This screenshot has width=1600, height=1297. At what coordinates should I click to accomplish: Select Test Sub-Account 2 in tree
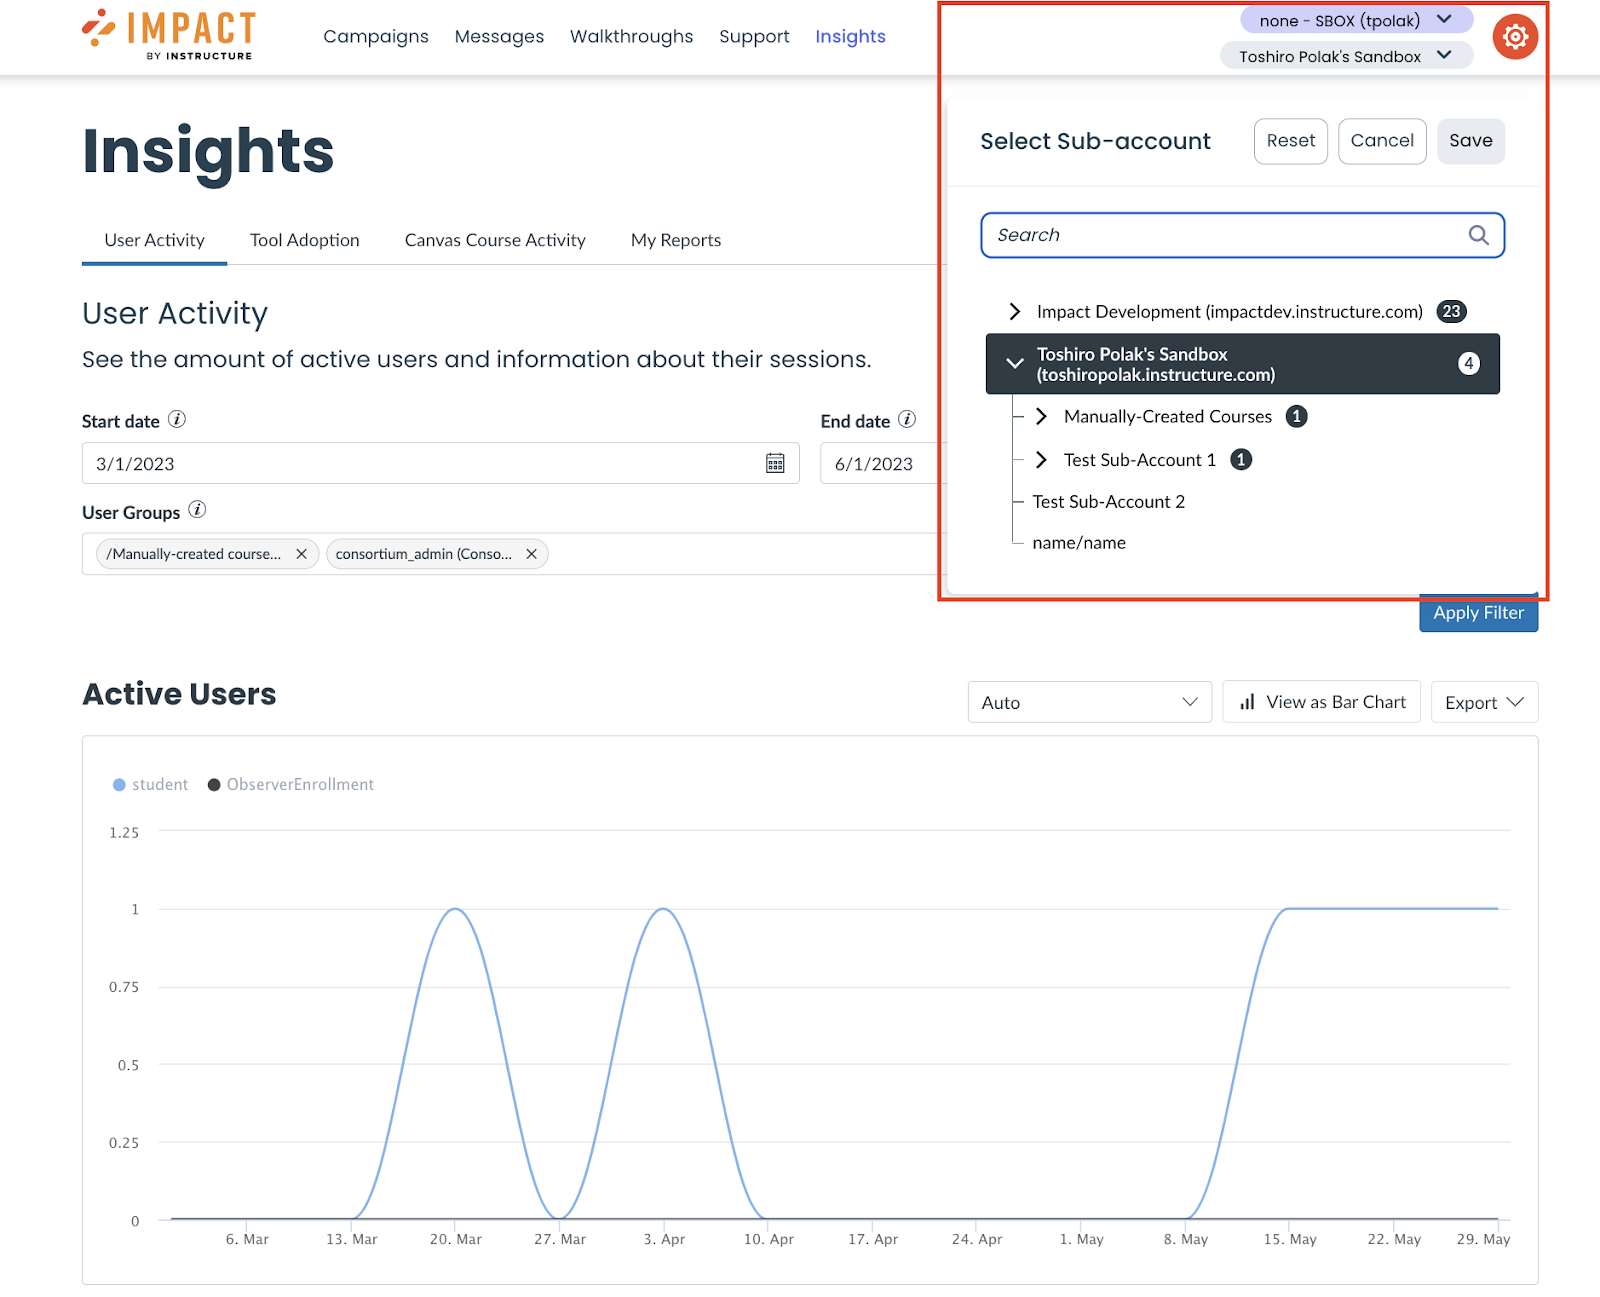click(1108, 502)
